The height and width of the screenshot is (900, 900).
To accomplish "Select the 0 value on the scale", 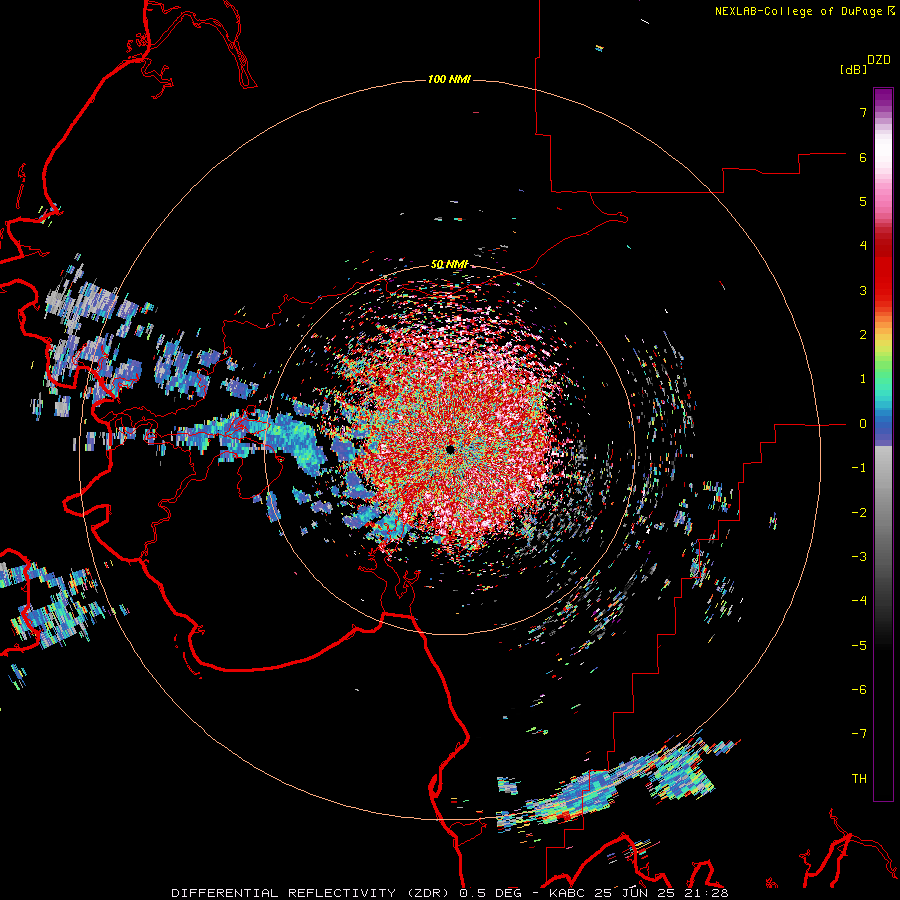I will (x=863, y=424).
